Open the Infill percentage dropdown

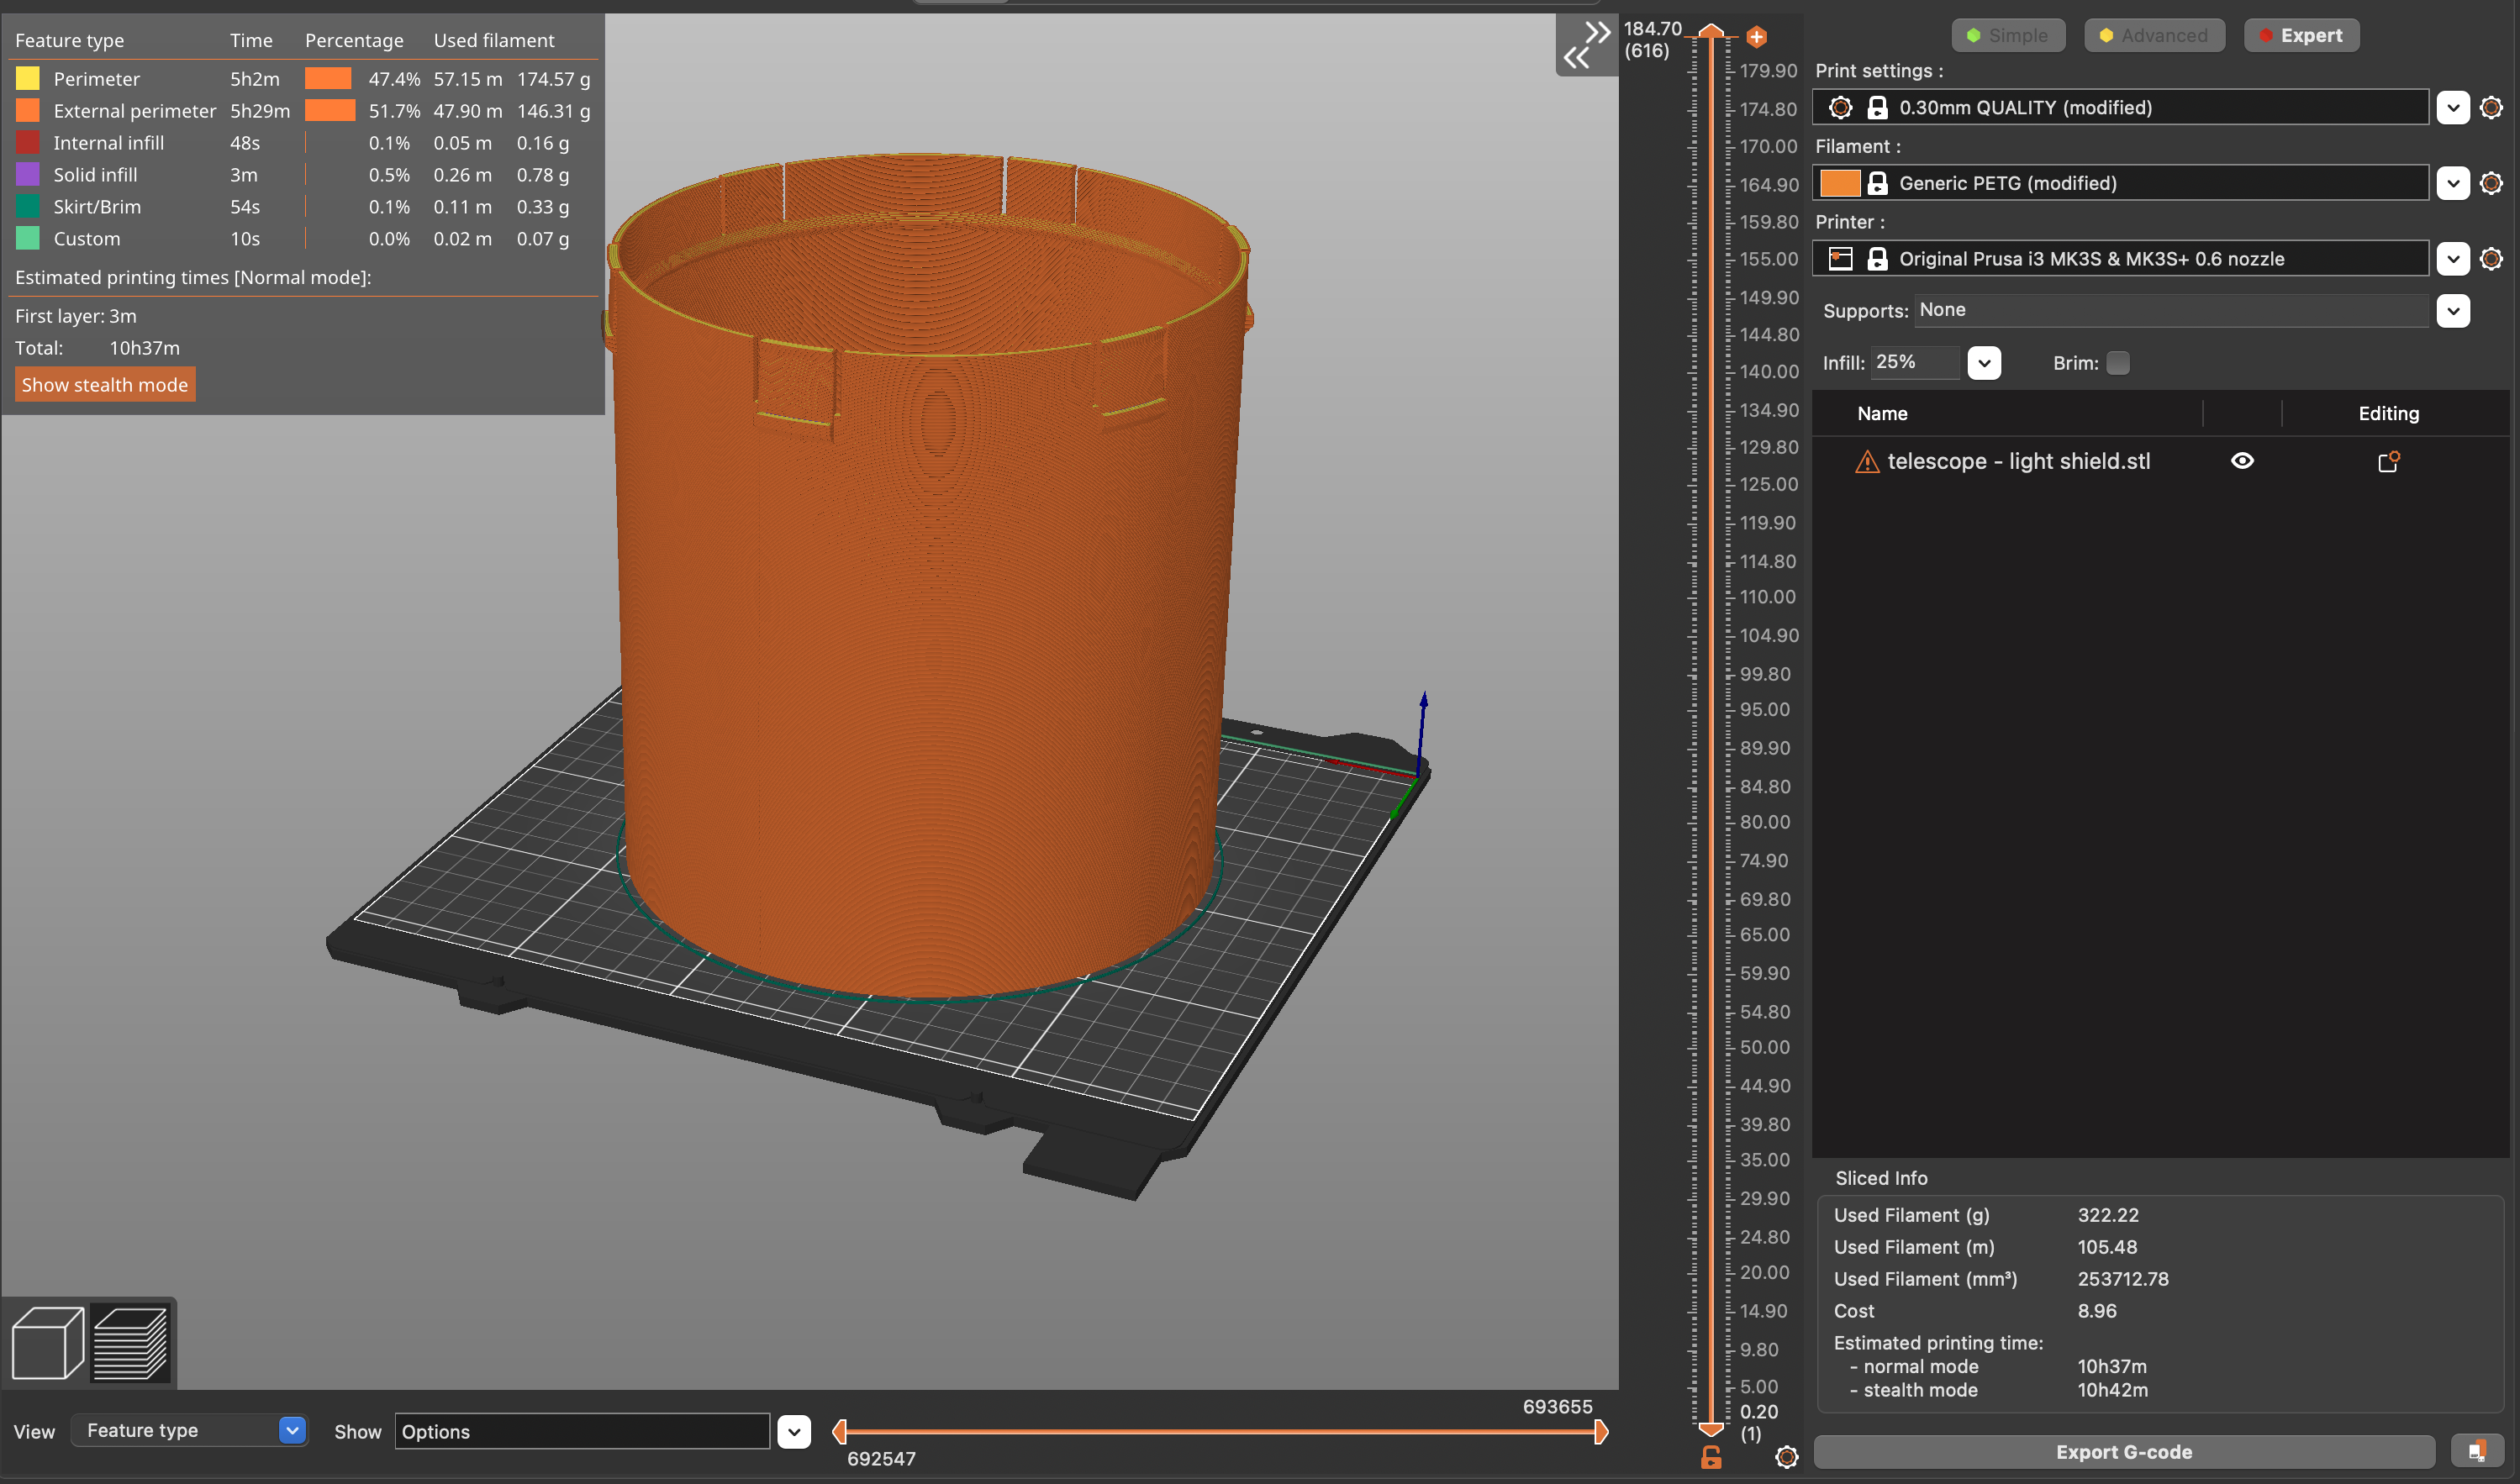(1984, 363)
